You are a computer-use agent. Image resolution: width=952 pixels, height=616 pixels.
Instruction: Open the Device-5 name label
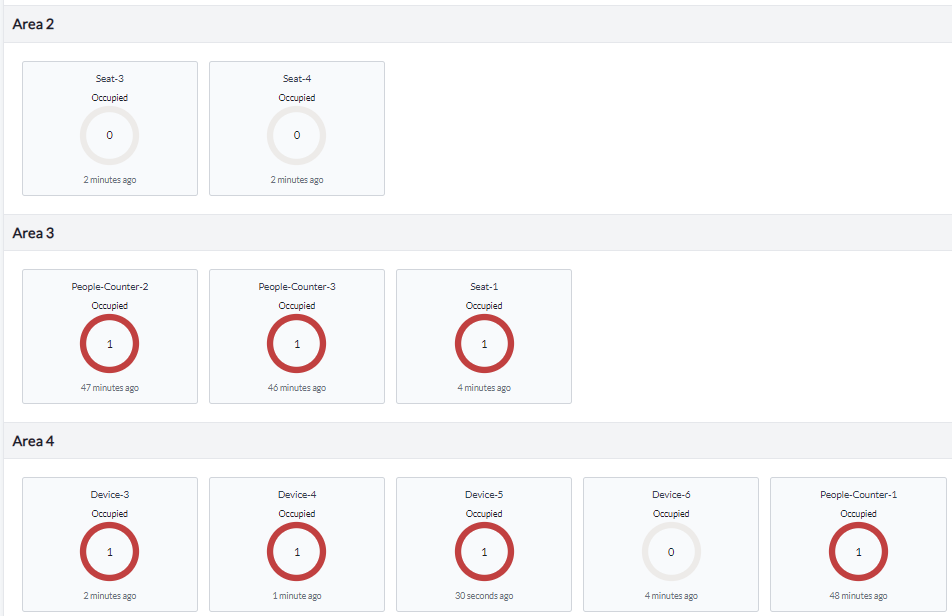point(484,495)
